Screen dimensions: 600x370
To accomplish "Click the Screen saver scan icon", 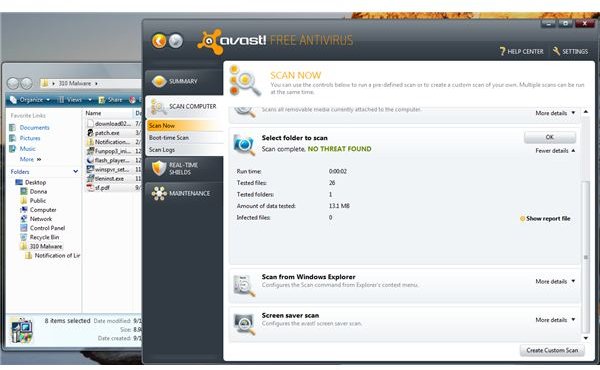I will 244,324.
